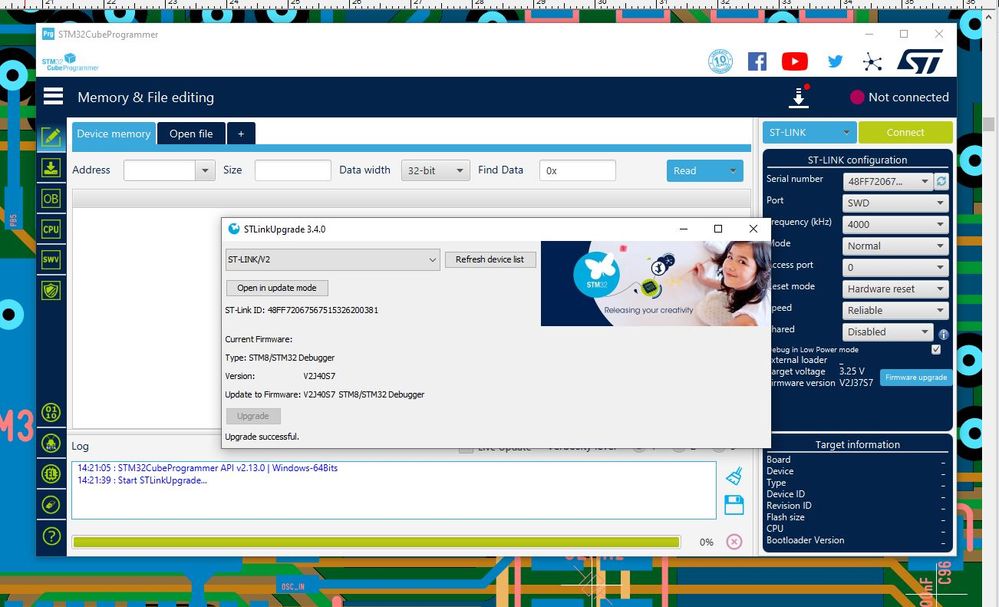The height and width of the screenshot is (607, 999).
Task: Open Memory & File editing pencil icon
Action: click(51, 136)
